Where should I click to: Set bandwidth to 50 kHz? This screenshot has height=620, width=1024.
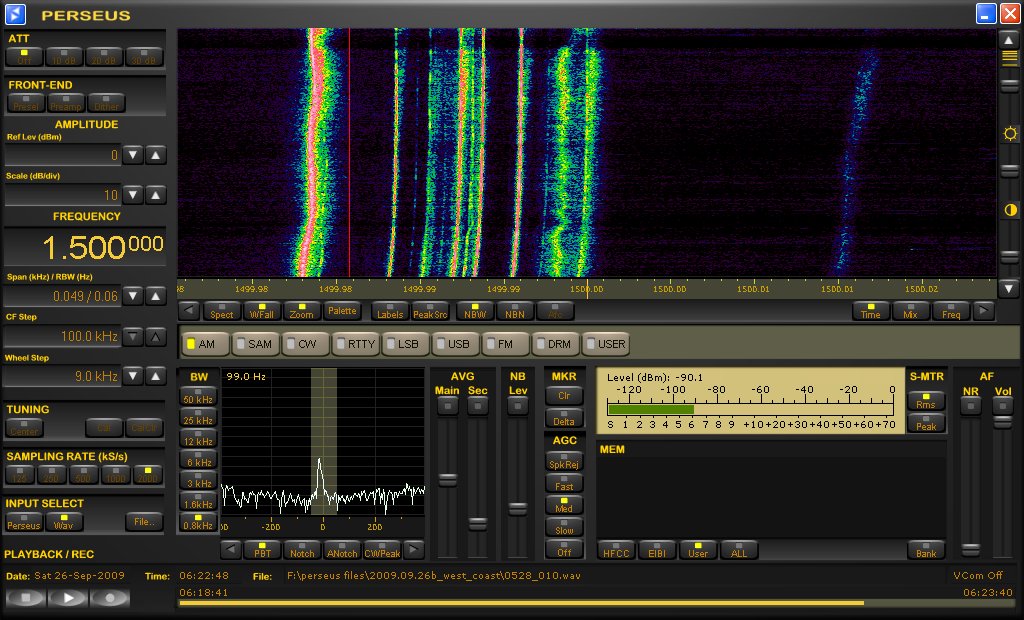point(198,397)
